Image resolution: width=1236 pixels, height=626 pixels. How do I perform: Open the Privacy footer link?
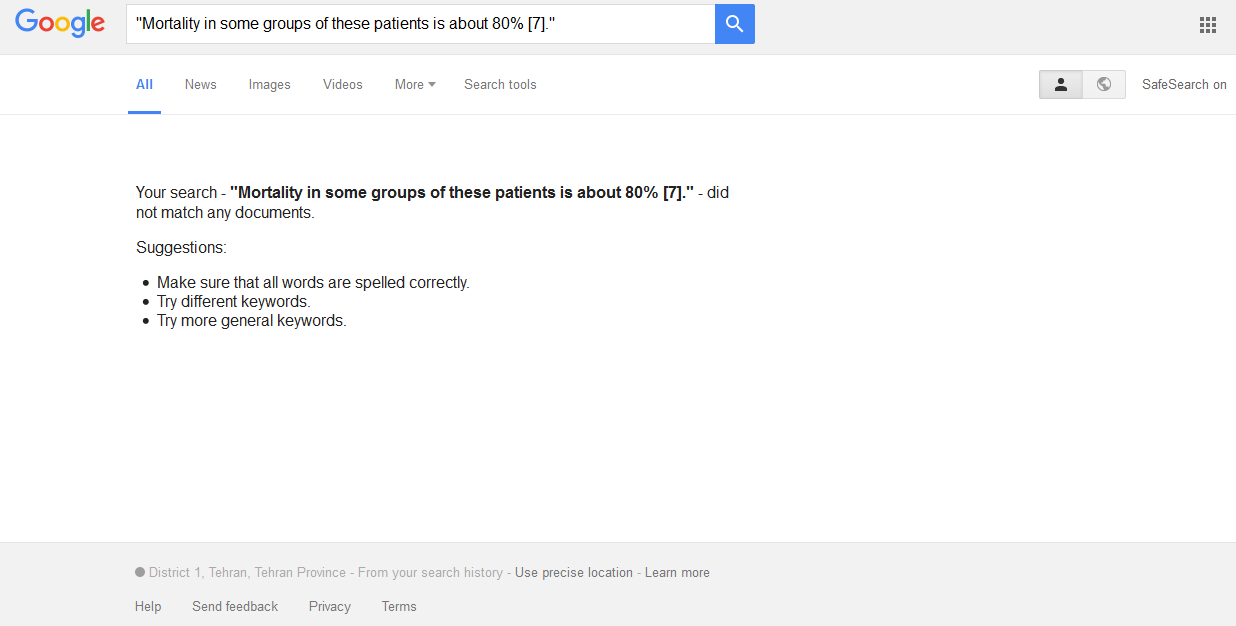[x=329, y=606]
